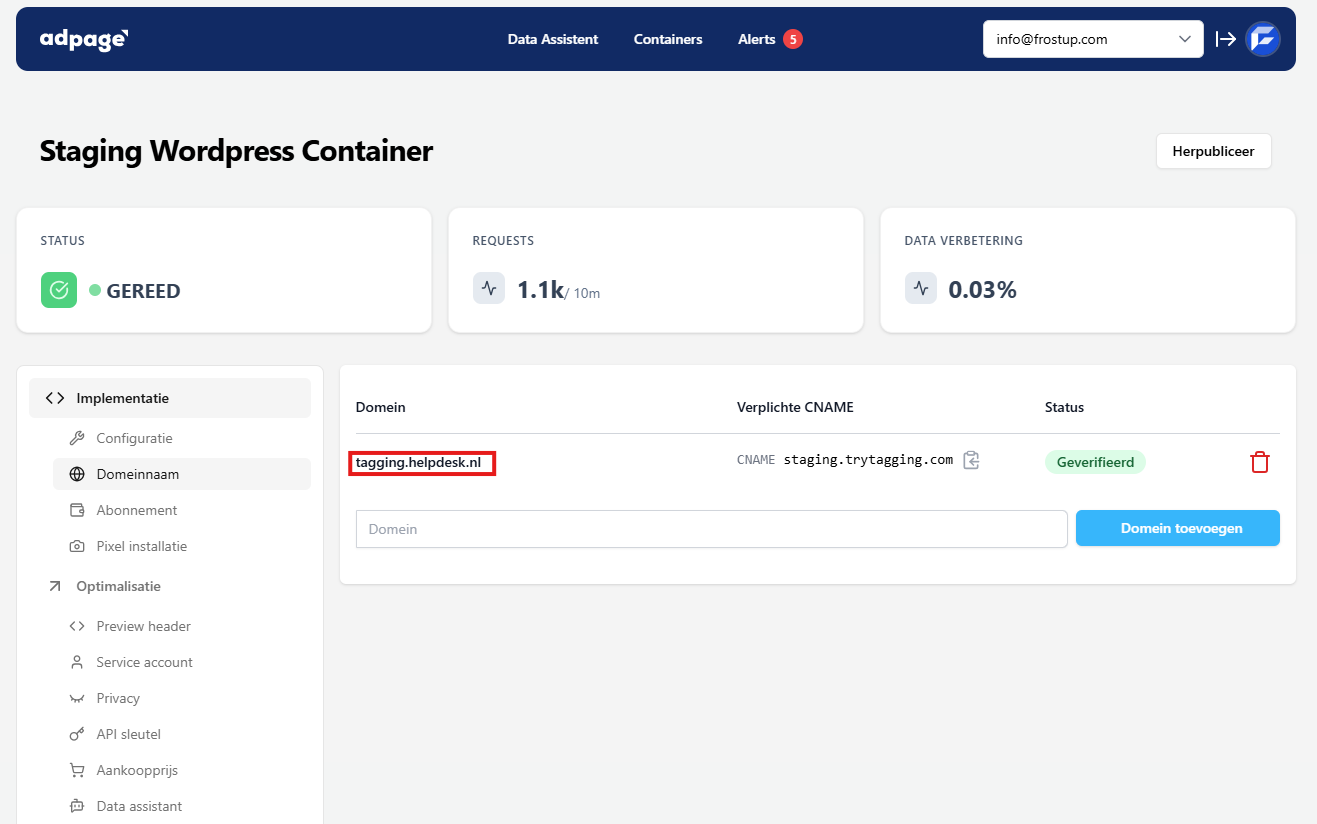Open Configuratie in the sidebar

tap(134, 438)
